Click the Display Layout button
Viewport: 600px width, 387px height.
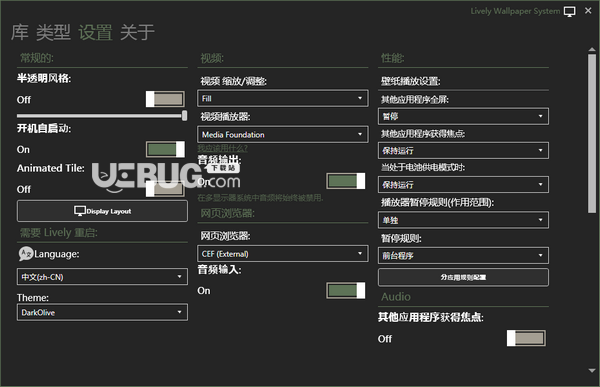(102, 211)
